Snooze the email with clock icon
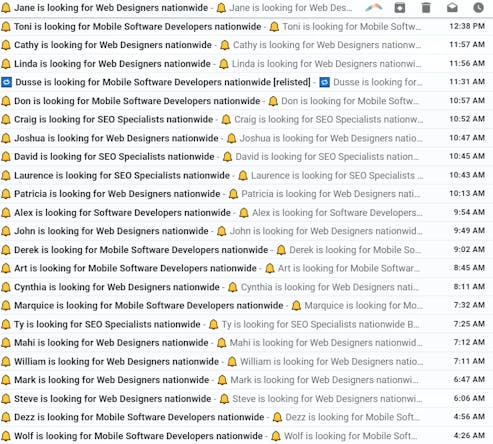The height and width of the screenshot is (444, 493). click(478, 7)
